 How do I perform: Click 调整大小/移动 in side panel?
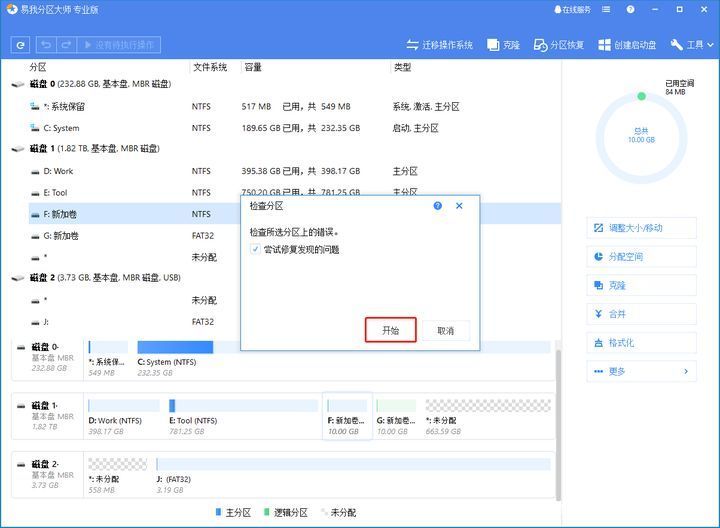pyautogui.click(x=641, y=228)
